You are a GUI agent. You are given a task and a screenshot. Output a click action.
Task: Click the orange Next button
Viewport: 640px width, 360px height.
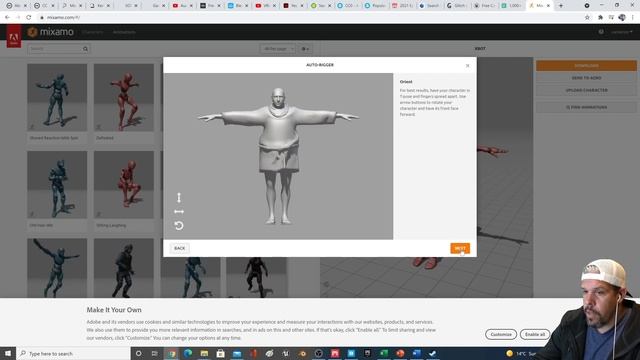[x=460, y=248]
